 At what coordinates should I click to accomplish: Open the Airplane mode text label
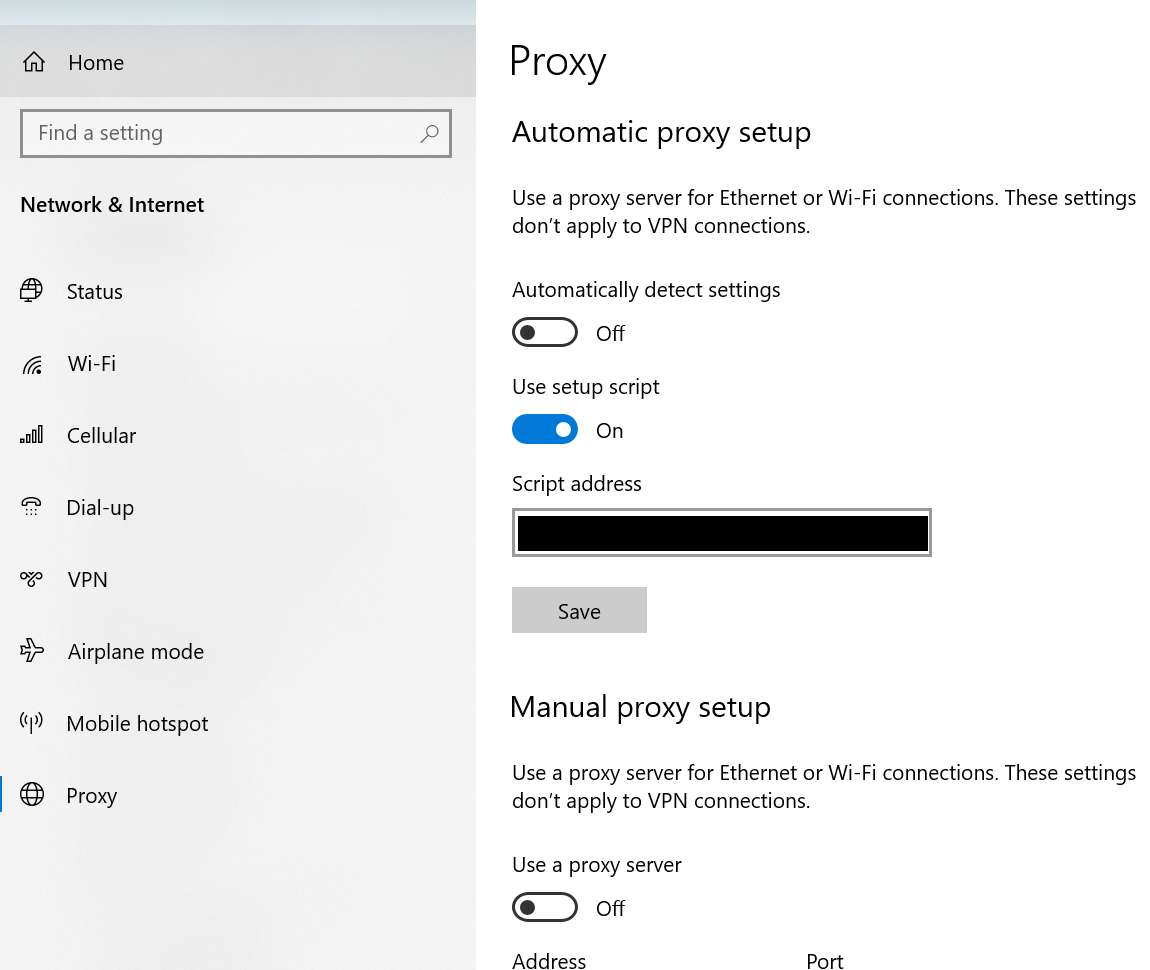click(135, 652)
